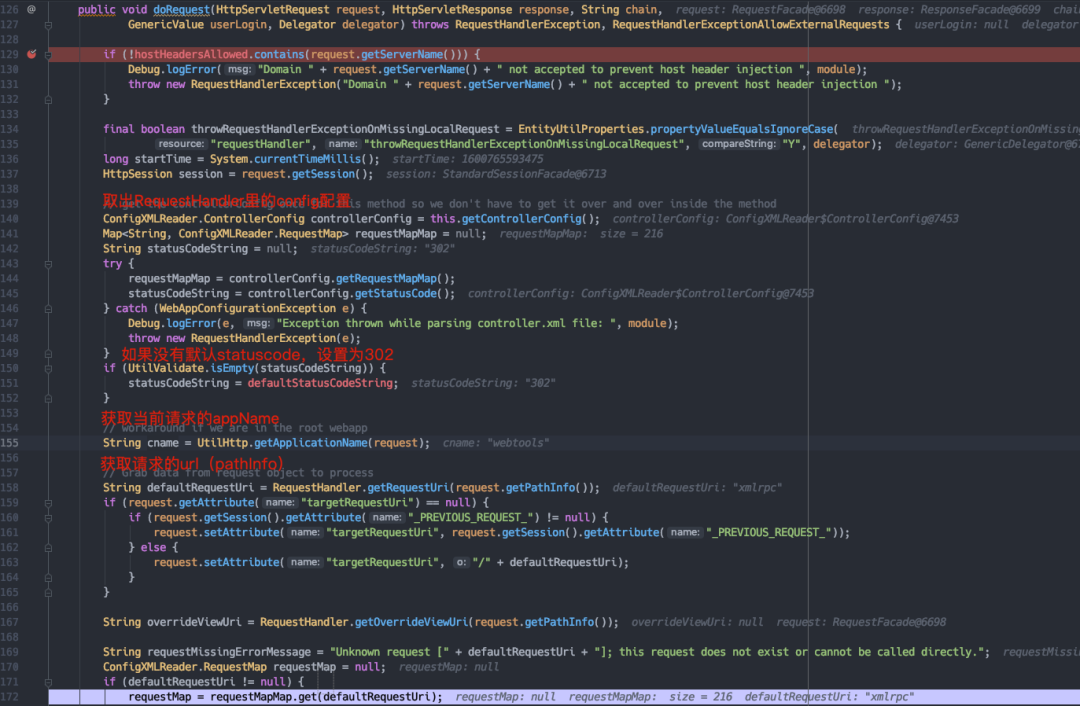Click the fold end marker on line 165
The image size is (1080, 706).
tap(48, 592)
